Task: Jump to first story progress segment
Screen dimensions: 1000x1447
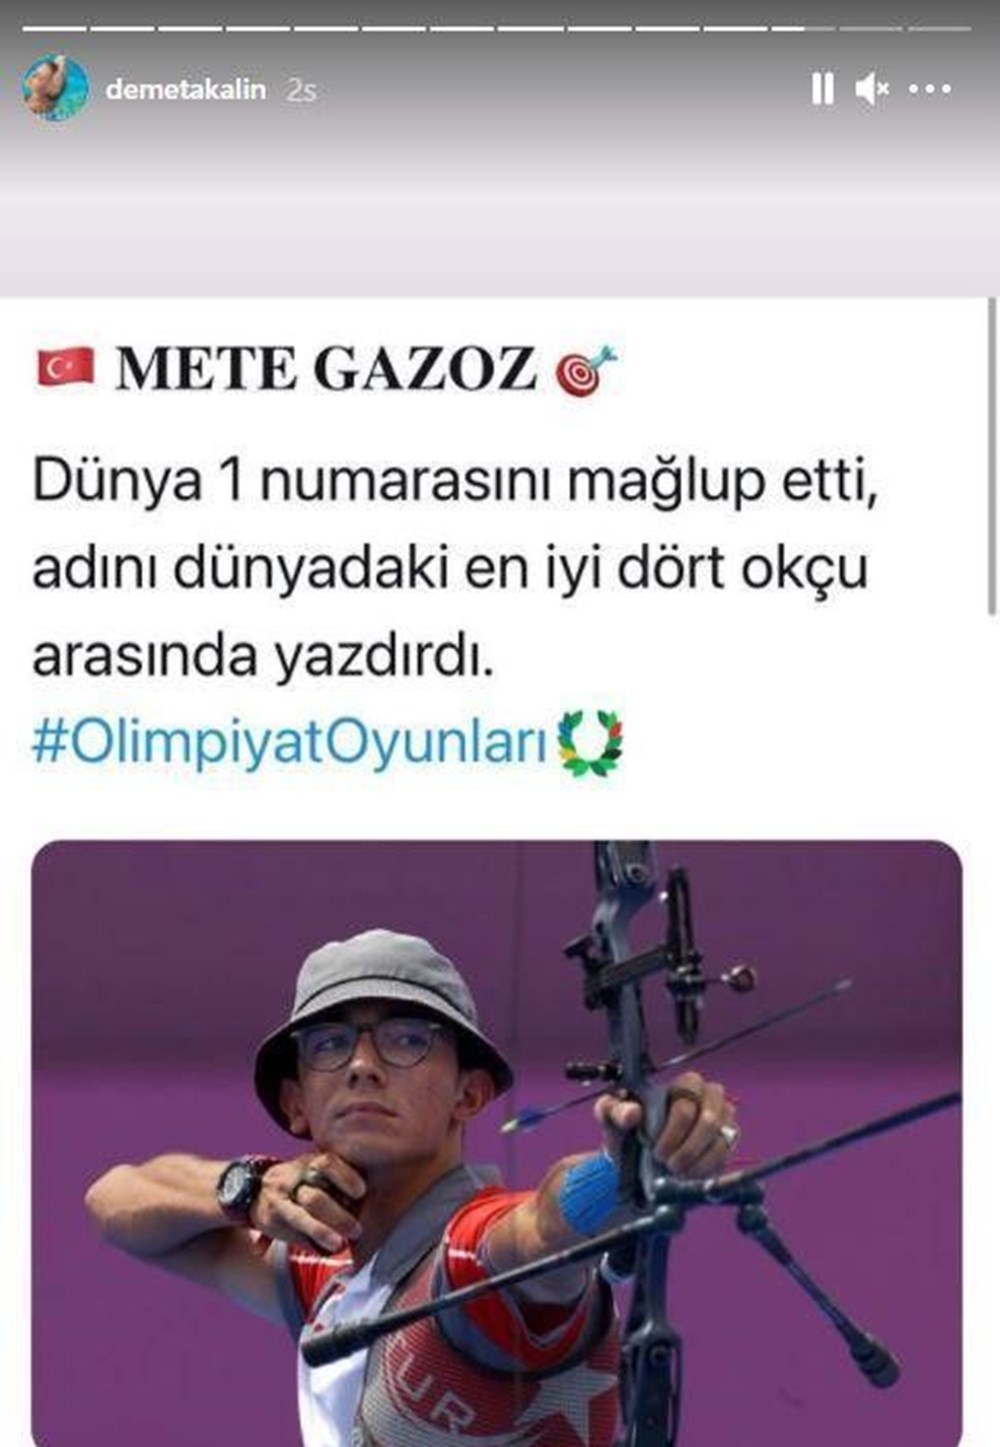Action: (55, 28)
